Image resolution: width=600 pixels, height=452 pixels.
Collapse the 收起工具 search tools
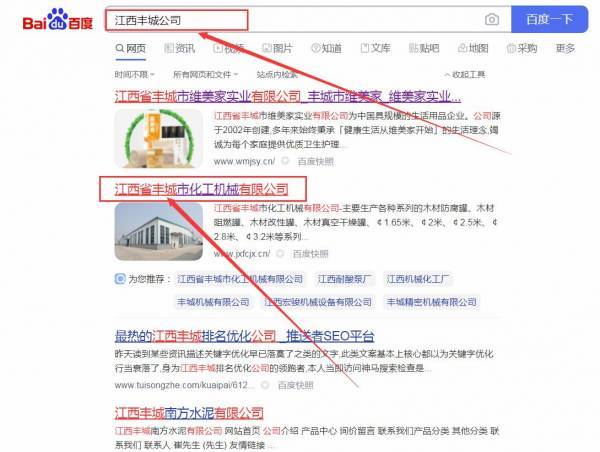pos(465,74)
